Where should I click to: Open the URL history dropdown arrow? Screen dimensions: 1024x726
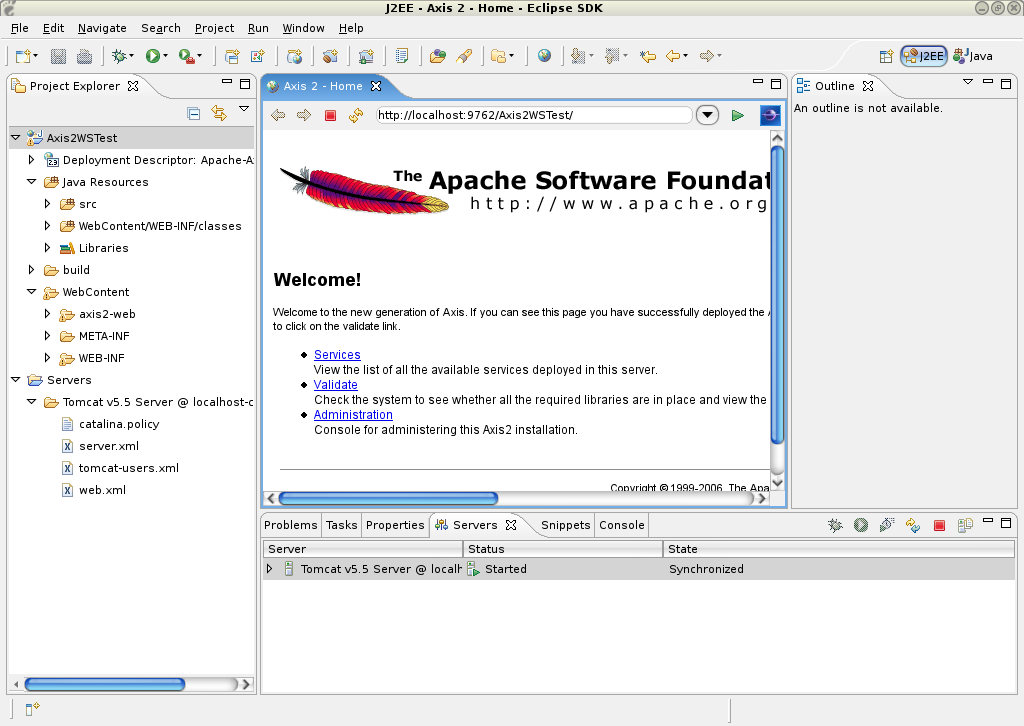(707, 116)
